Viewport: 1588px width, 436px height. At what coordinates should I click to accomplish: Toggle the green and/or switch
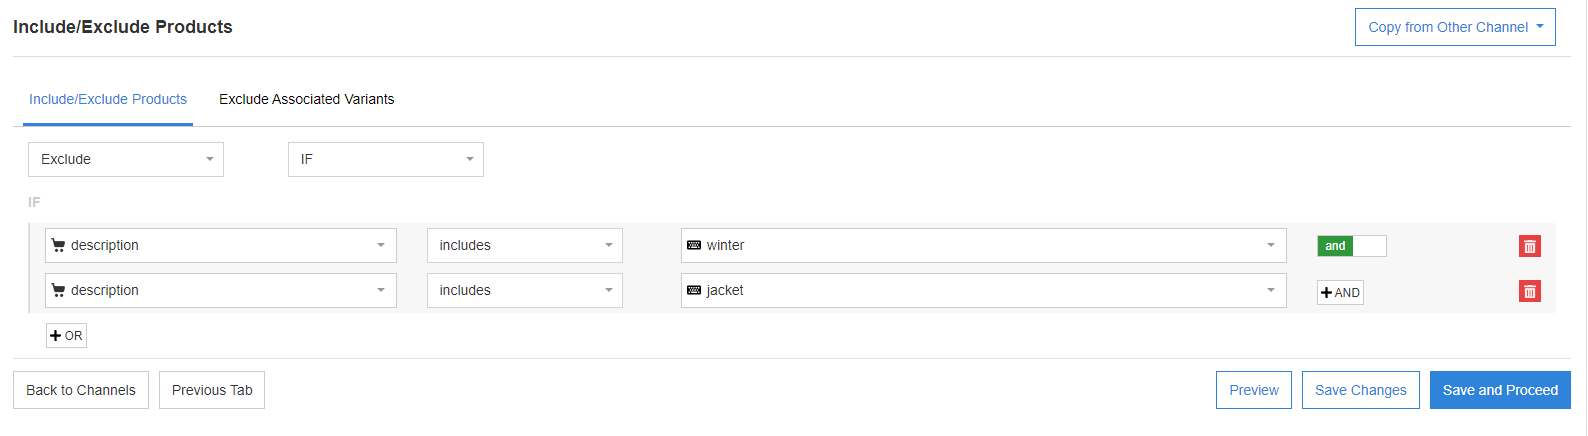tap(1351, 246)
